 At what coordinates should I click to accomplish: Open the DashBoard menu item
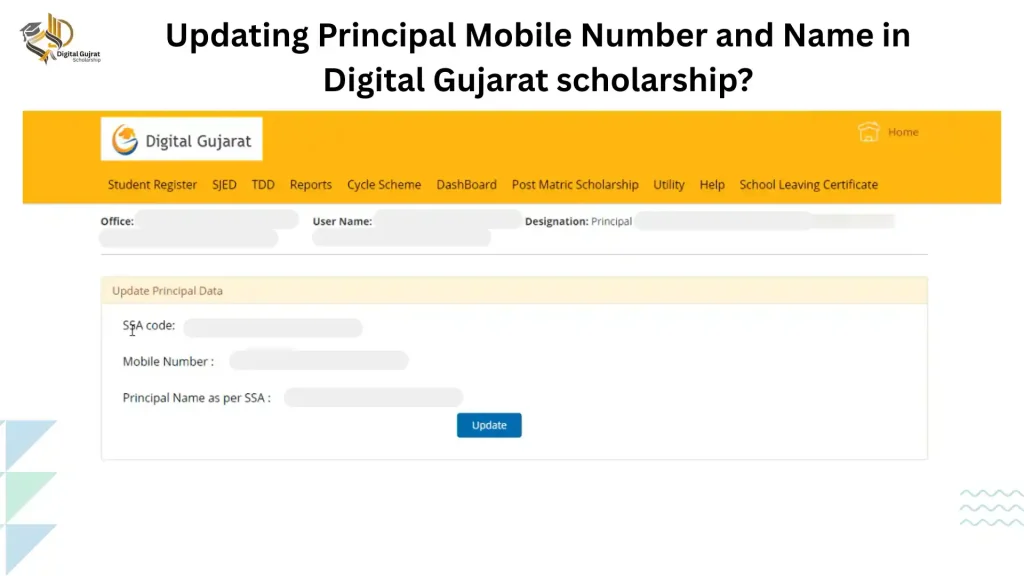(x=466, y=185)
